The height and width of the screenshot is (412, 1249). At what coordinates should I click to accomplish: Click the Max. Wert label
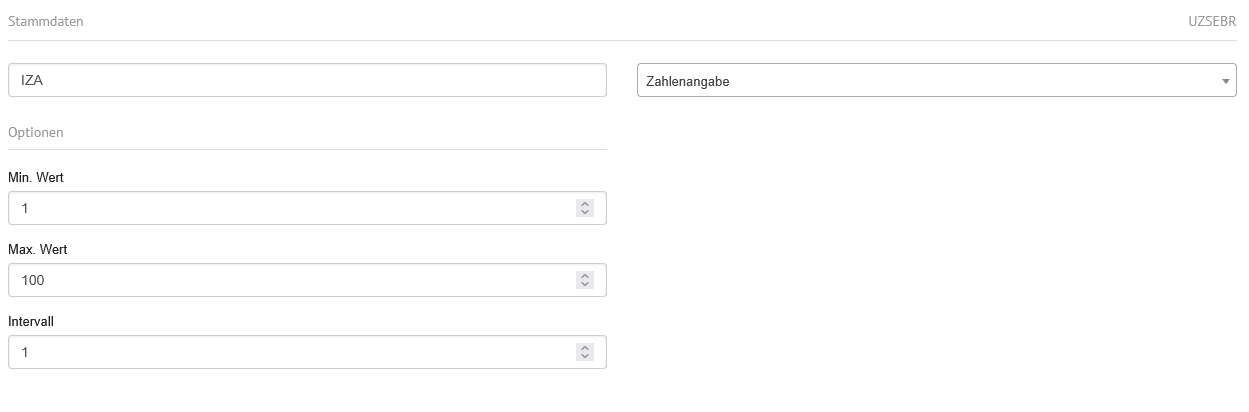pyautogui.click(x=38, y=249)
